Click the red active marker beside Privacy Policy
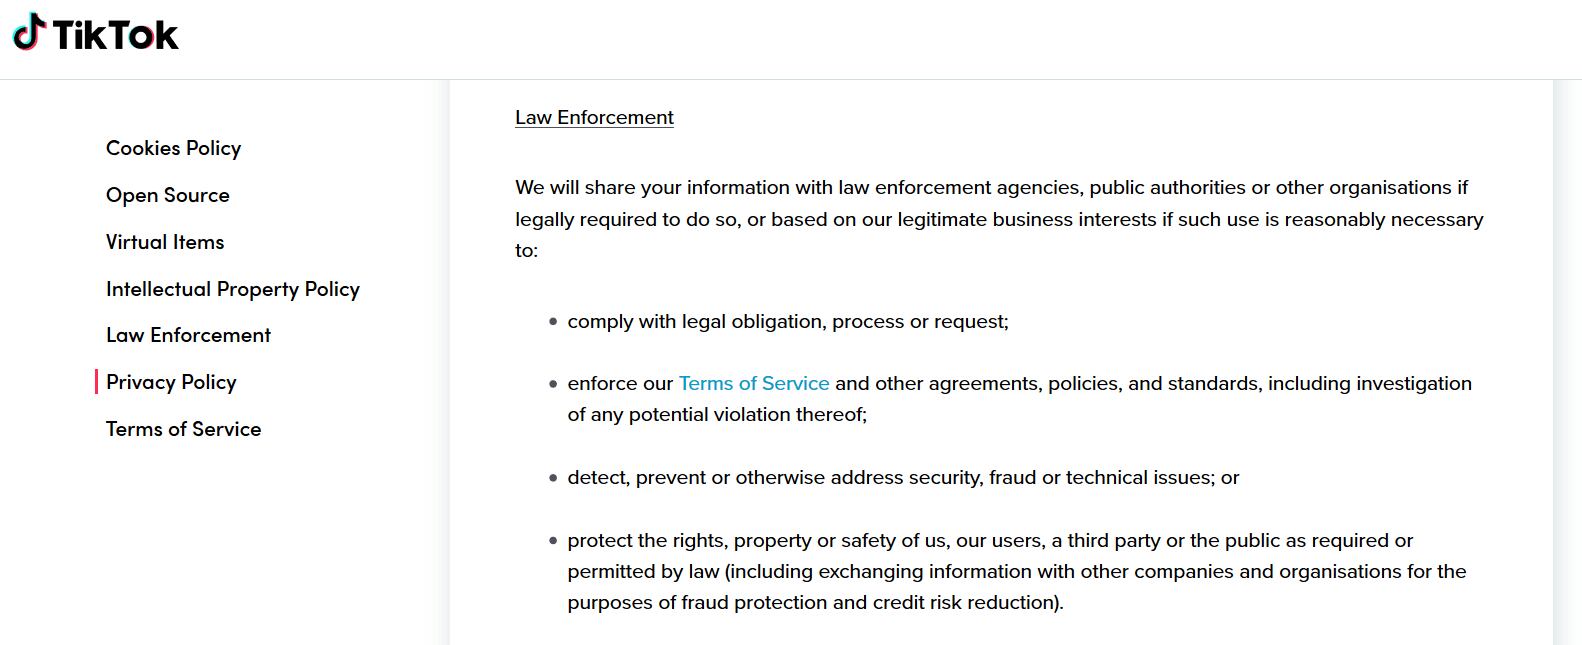Screen dimensions: 1582x645 click(96, 382)
